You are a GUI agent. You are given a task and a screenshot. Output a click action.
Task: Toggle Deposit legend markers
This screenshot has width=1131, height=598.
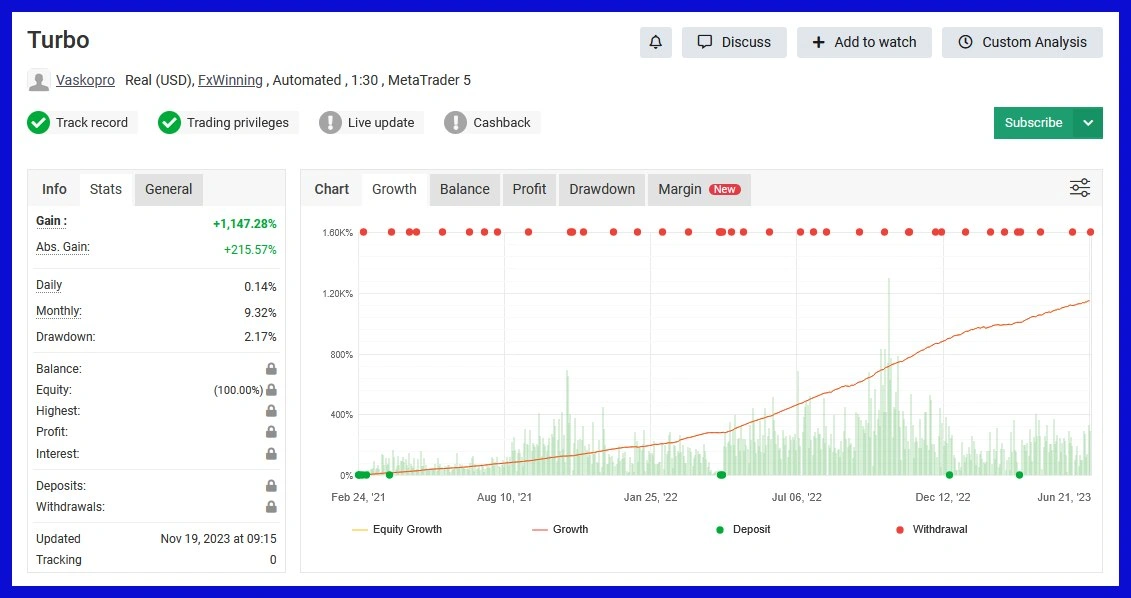click(x=741, y=529)
